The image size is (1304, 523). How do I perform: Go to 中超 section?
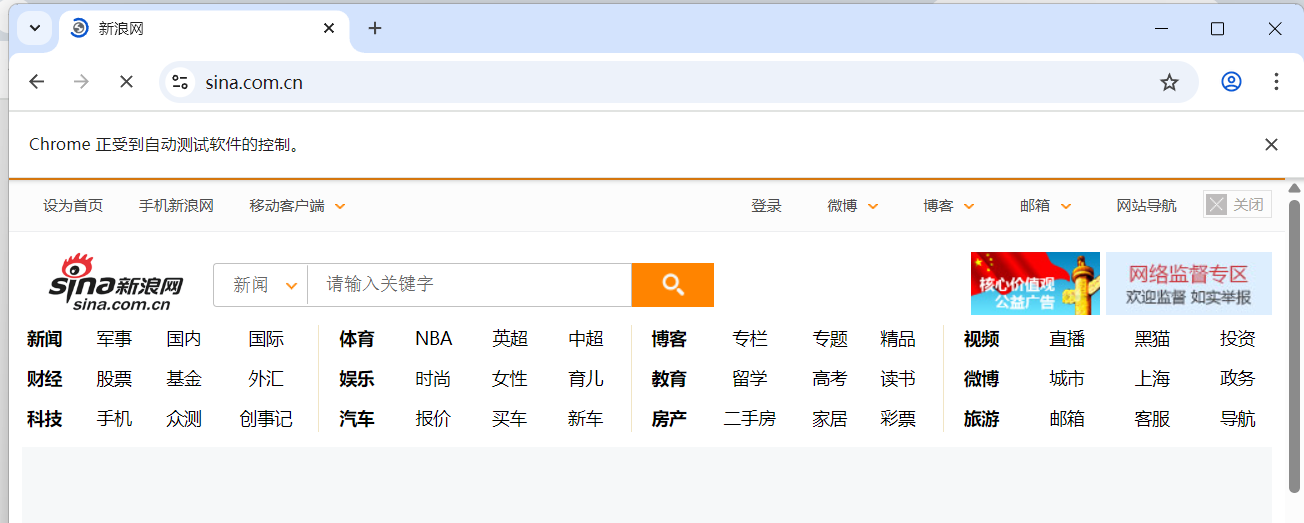[x=586, y=339]
